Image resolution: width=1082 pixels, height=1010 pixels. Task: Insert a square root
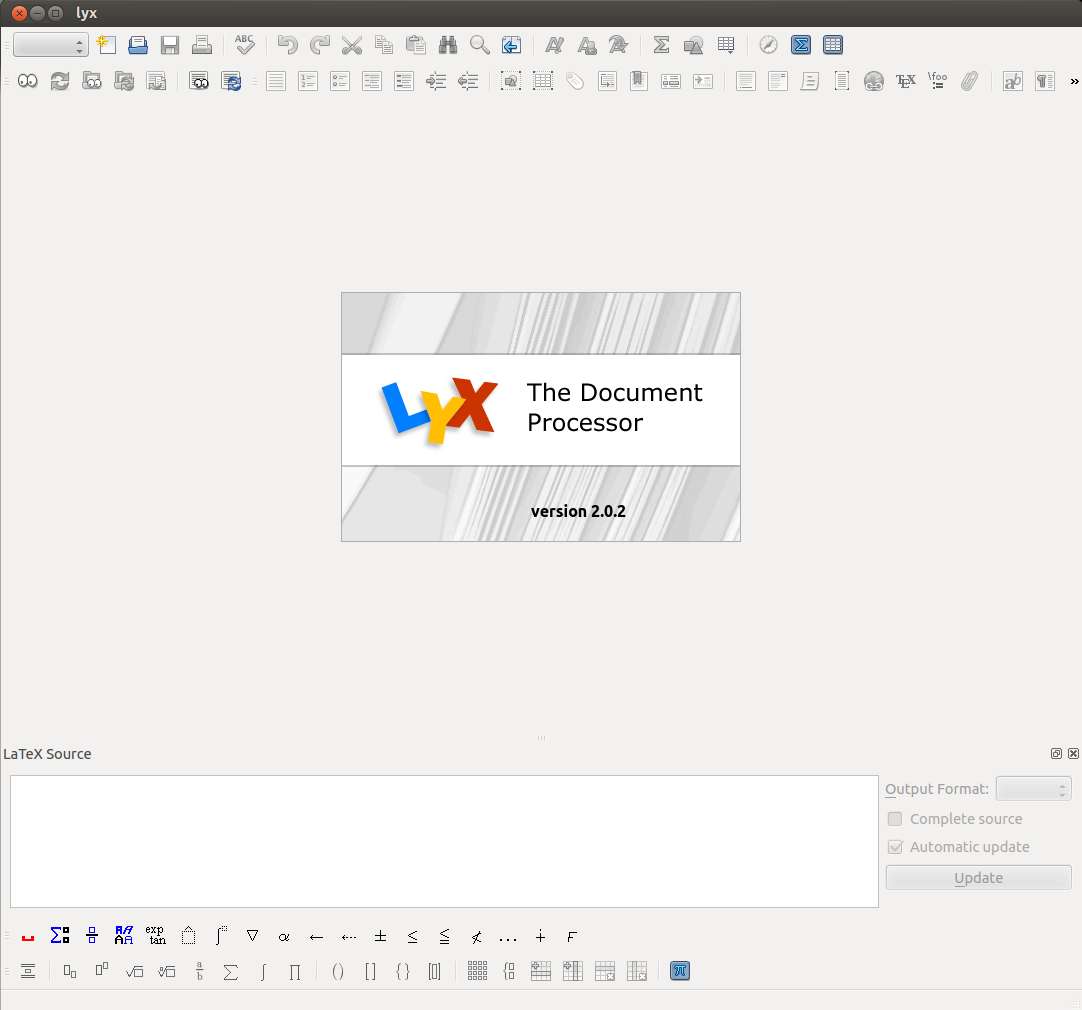135,971
